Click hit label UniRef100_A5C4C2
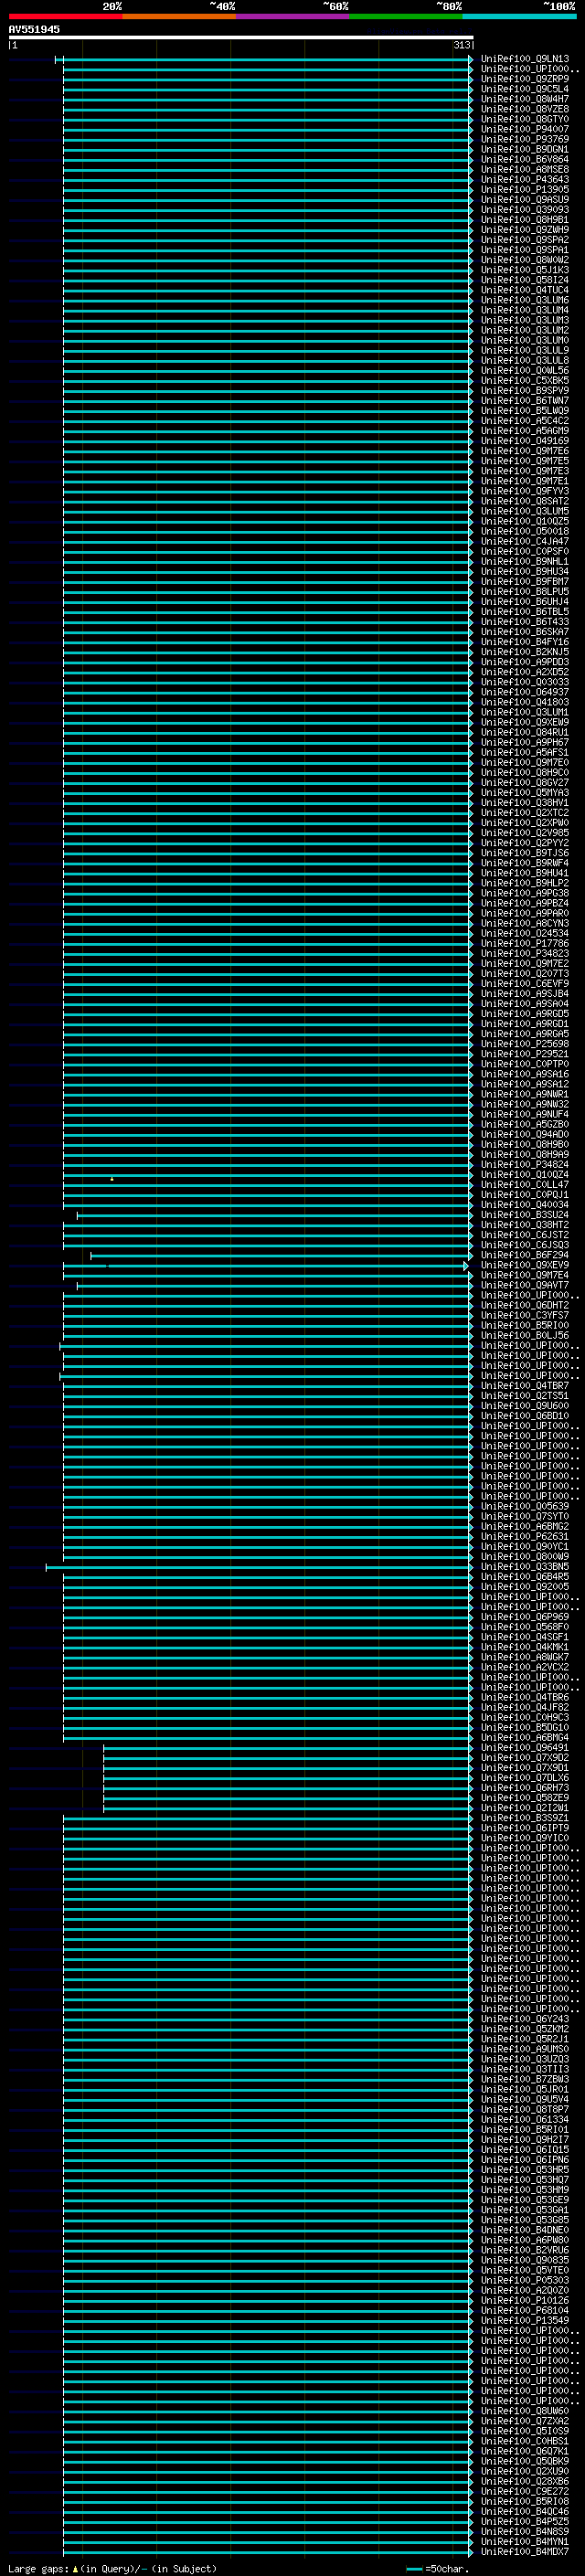The width and height of the screenshot is (585, 2576). 525,421
